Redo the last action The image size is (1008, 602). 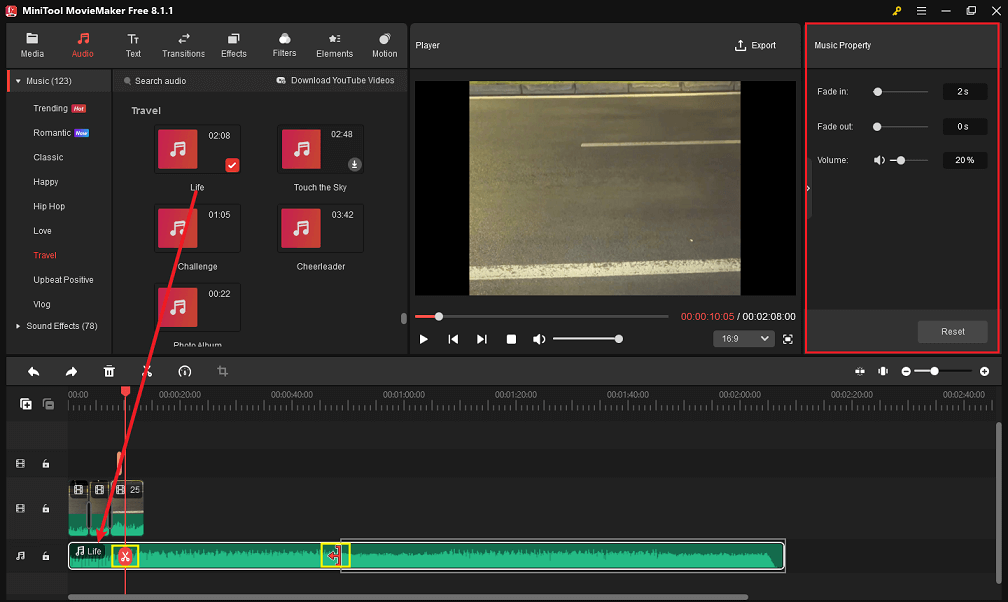[71, 371]
